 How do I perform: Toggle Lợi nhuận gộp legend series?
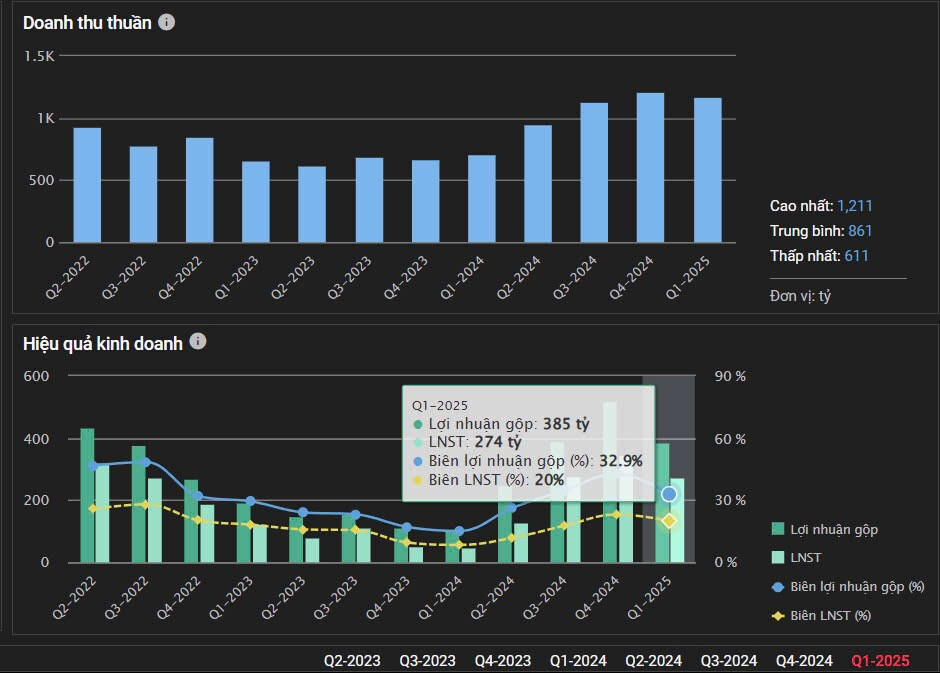pyautogui.click(x=824, y=529)
